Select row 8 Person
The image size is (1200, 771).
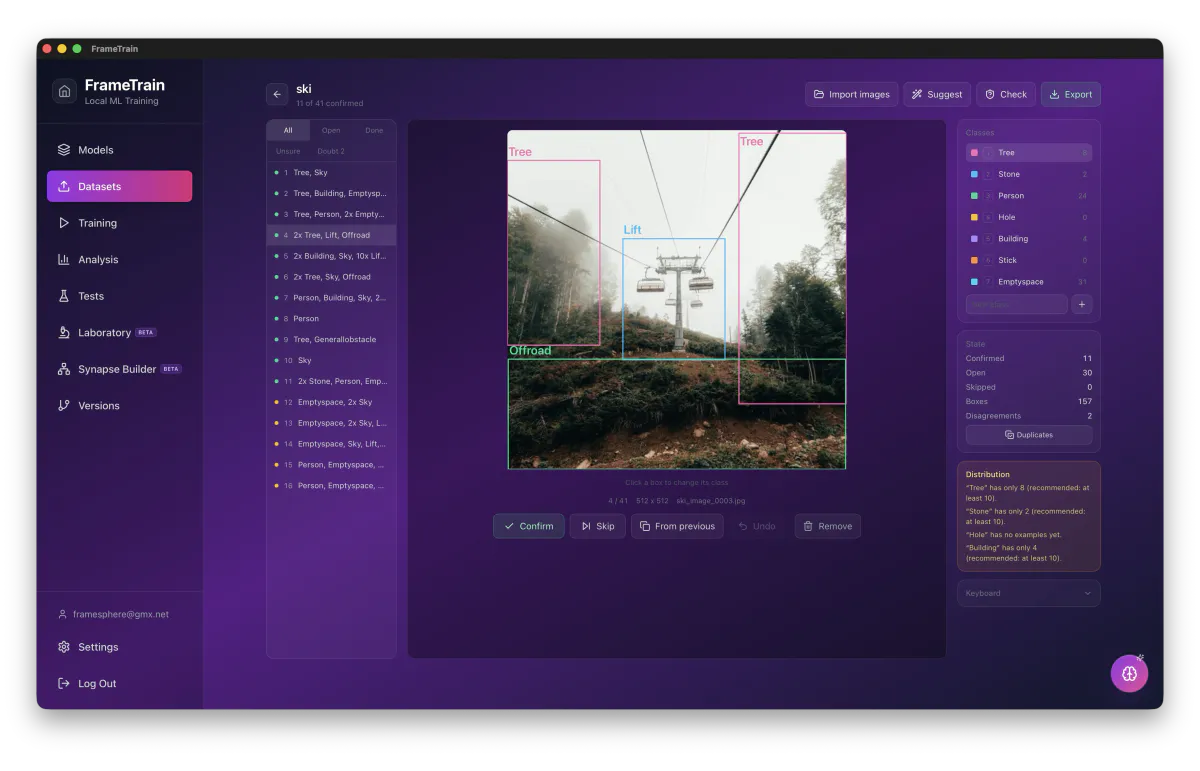pyautogui.click(x=331, y=319)
